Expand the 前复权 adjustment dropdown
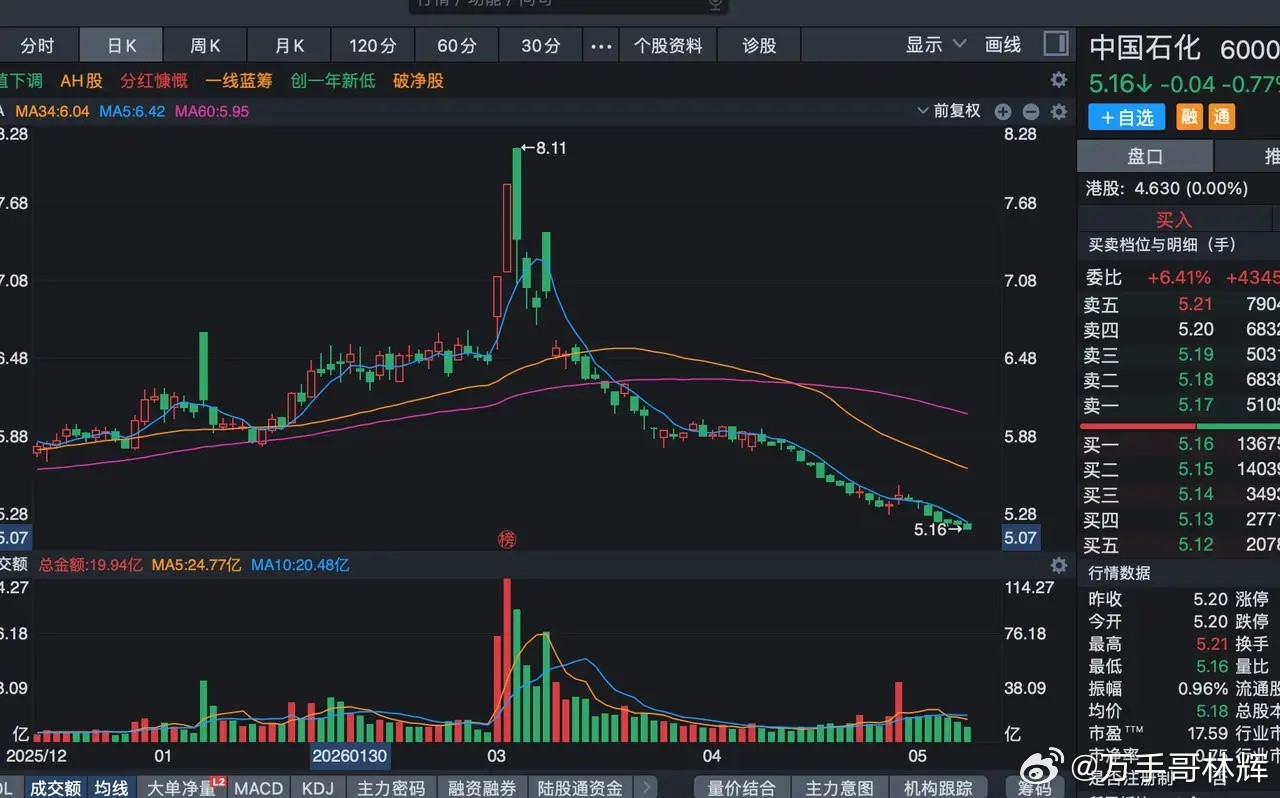This screenshot has width=1280, height=798. (x=949, y=111)
